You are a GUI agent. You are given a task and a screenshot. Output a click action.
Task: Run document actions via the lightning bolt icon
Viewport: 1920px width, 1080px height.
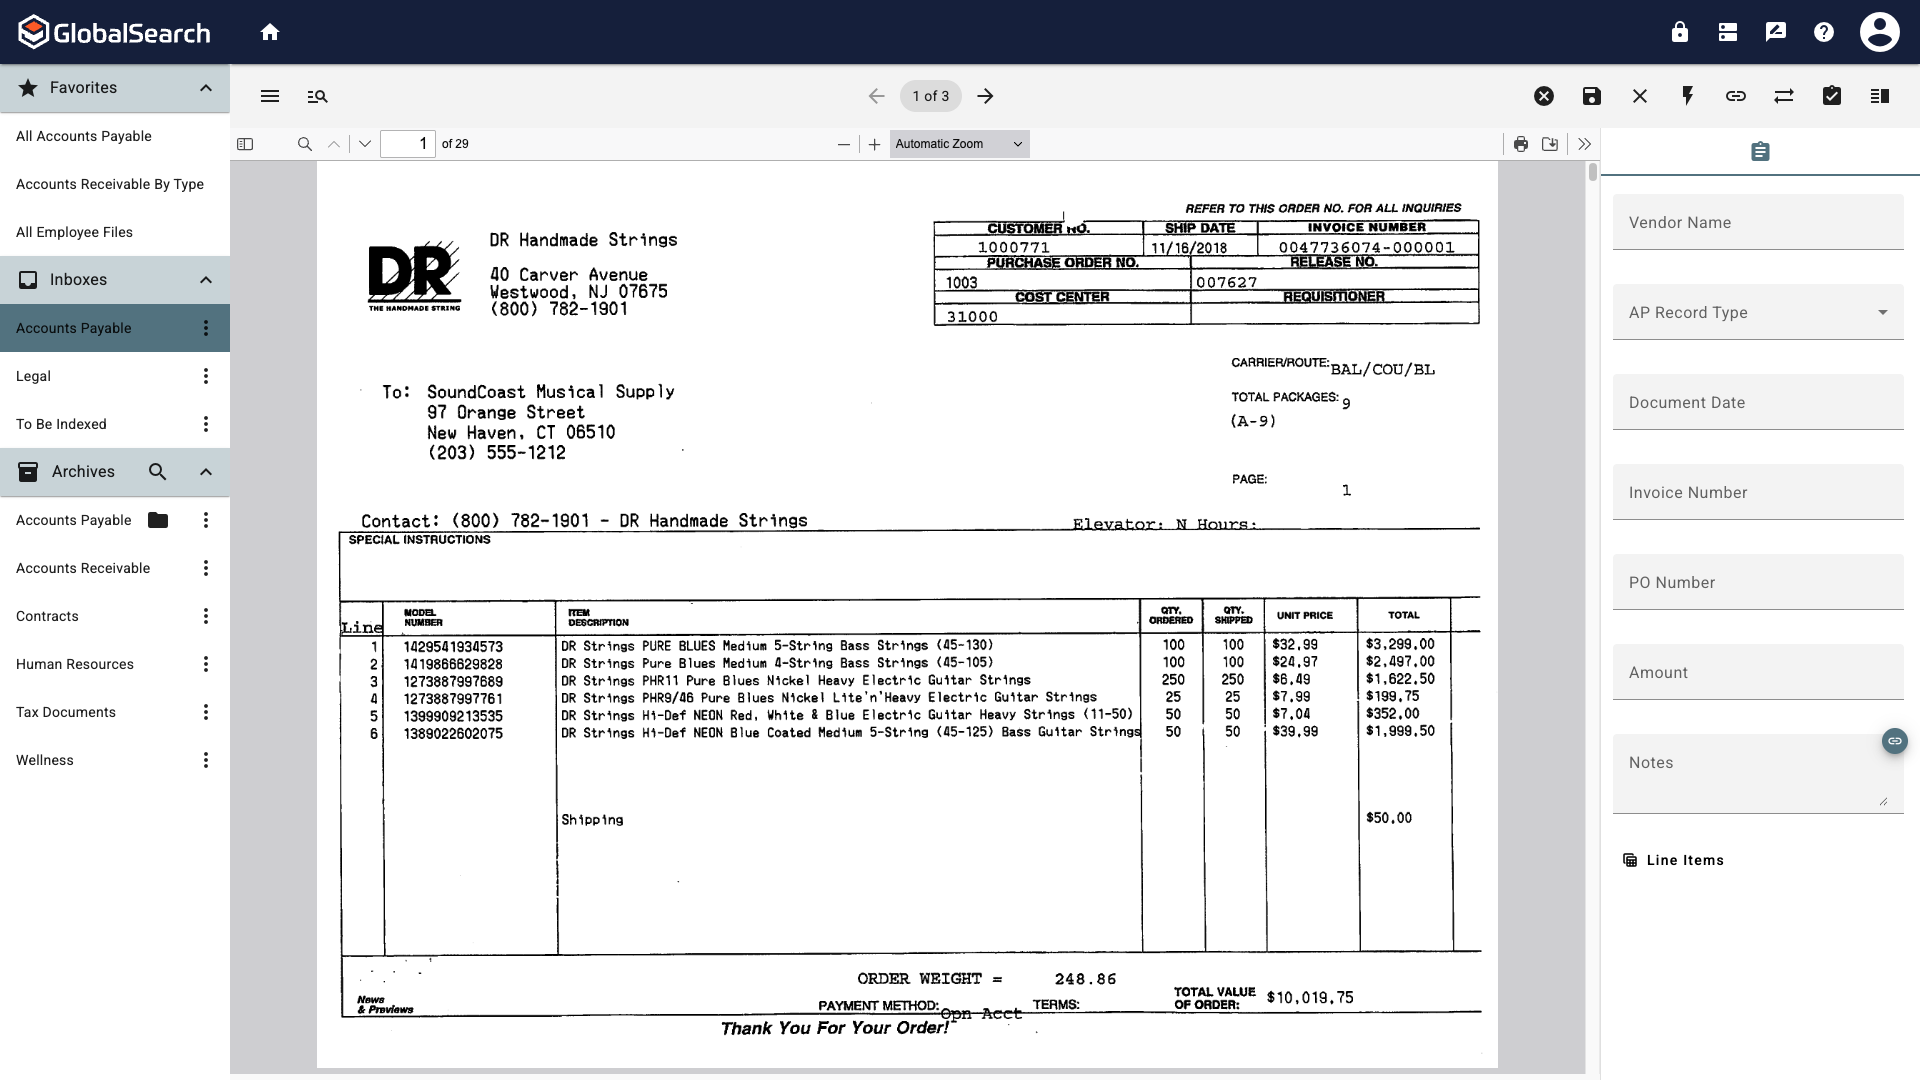(x=1687, y=96)
